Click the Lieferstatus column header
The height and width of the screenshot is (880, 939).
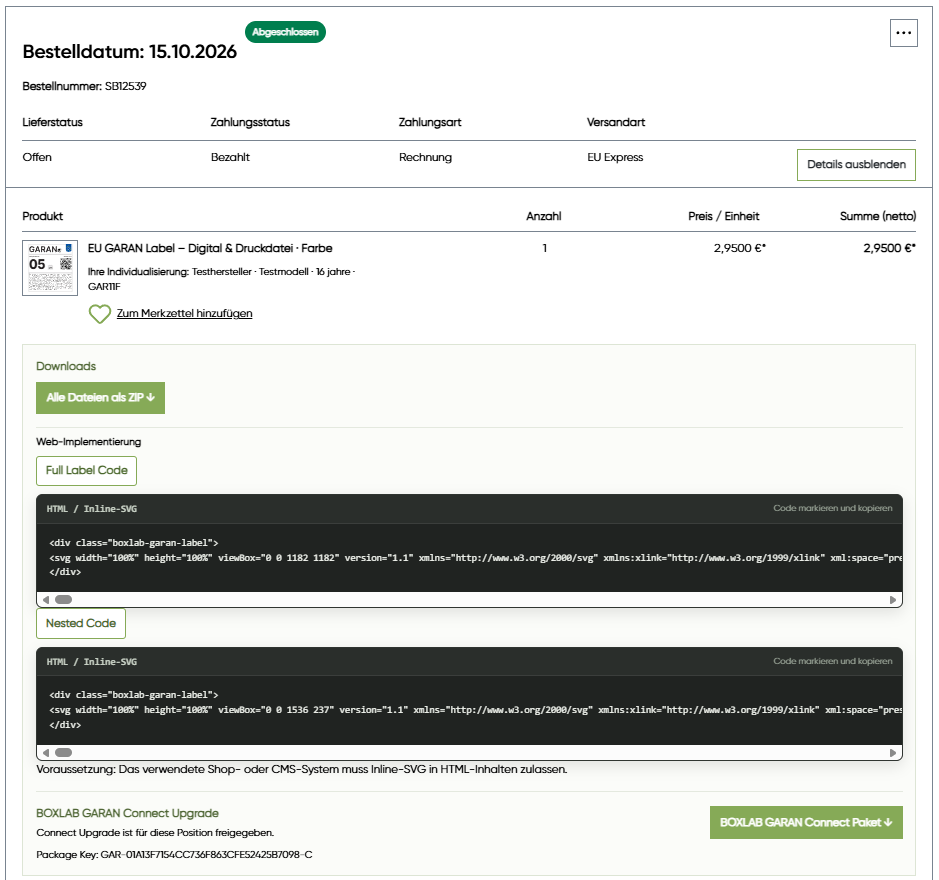click(x=52, y=122)
